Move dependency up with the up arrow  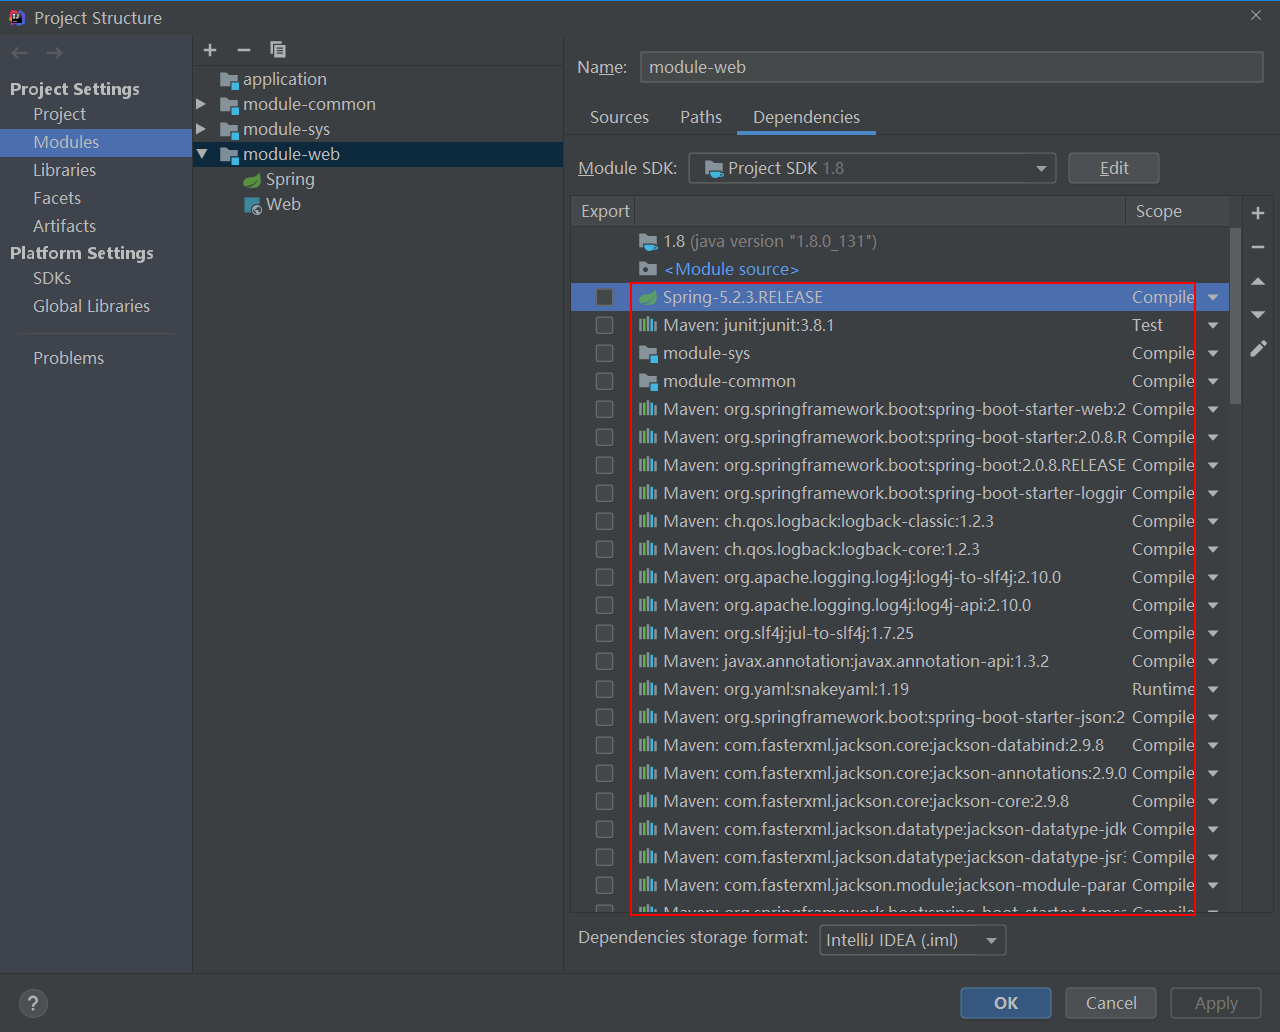click(x=1258, y=281)
